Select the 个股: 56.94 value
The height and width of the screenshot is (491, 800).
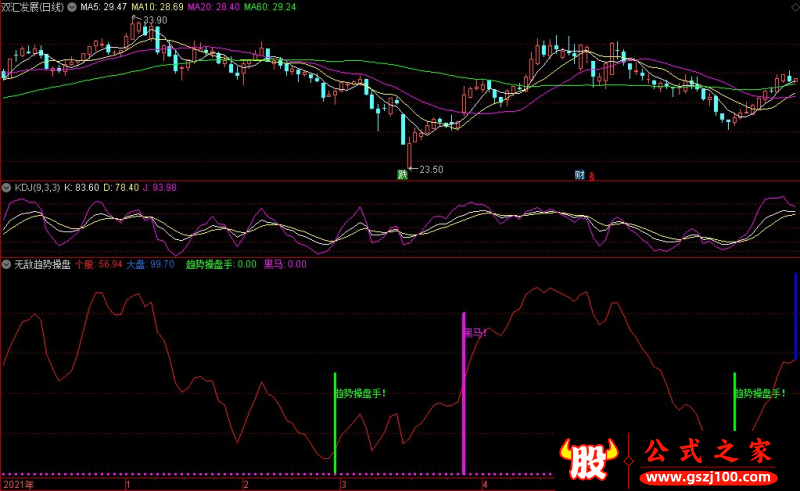[x=99, y=264]
